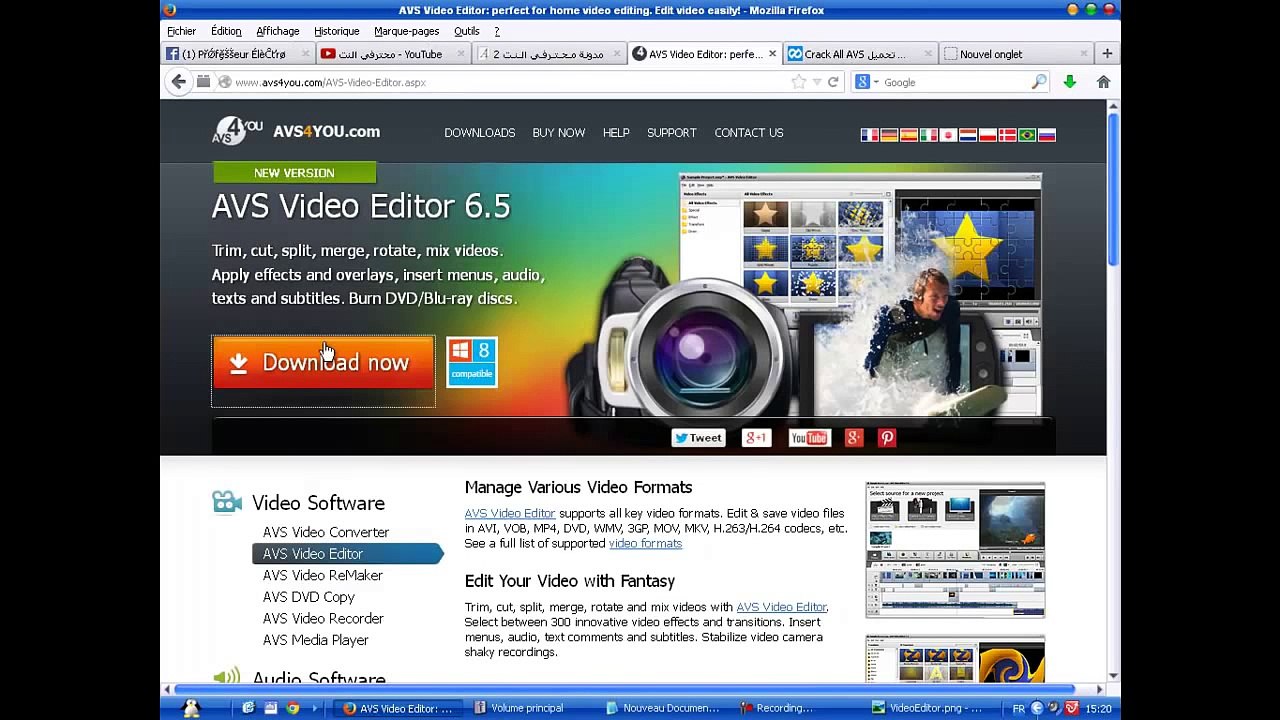Launch Chrome from quick launch
Screen dimensions: 1280x720
click(x=292, y=708)
